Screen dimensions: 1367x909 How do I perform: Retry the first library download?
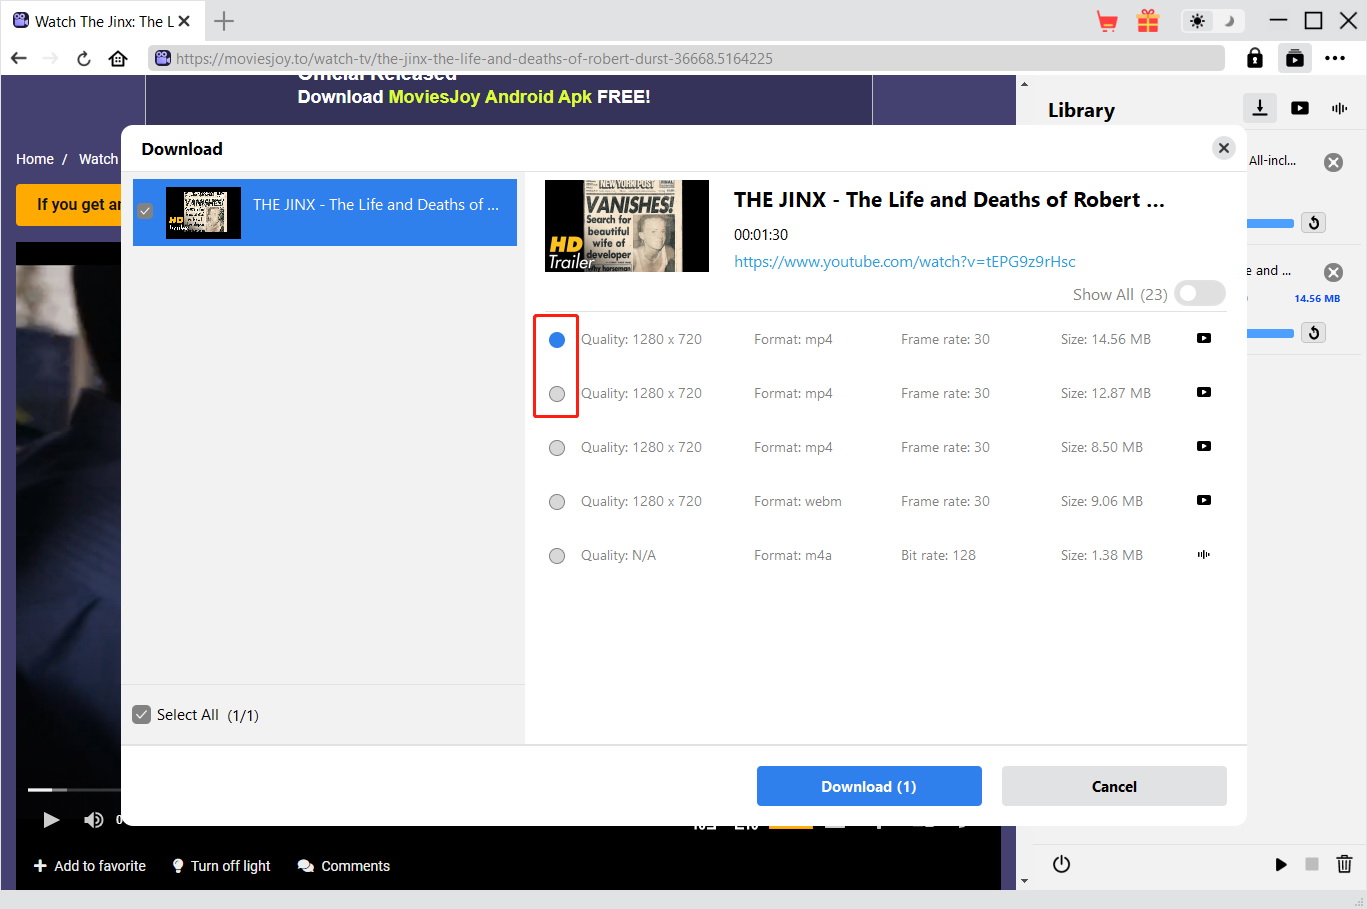pos(1314,223)
